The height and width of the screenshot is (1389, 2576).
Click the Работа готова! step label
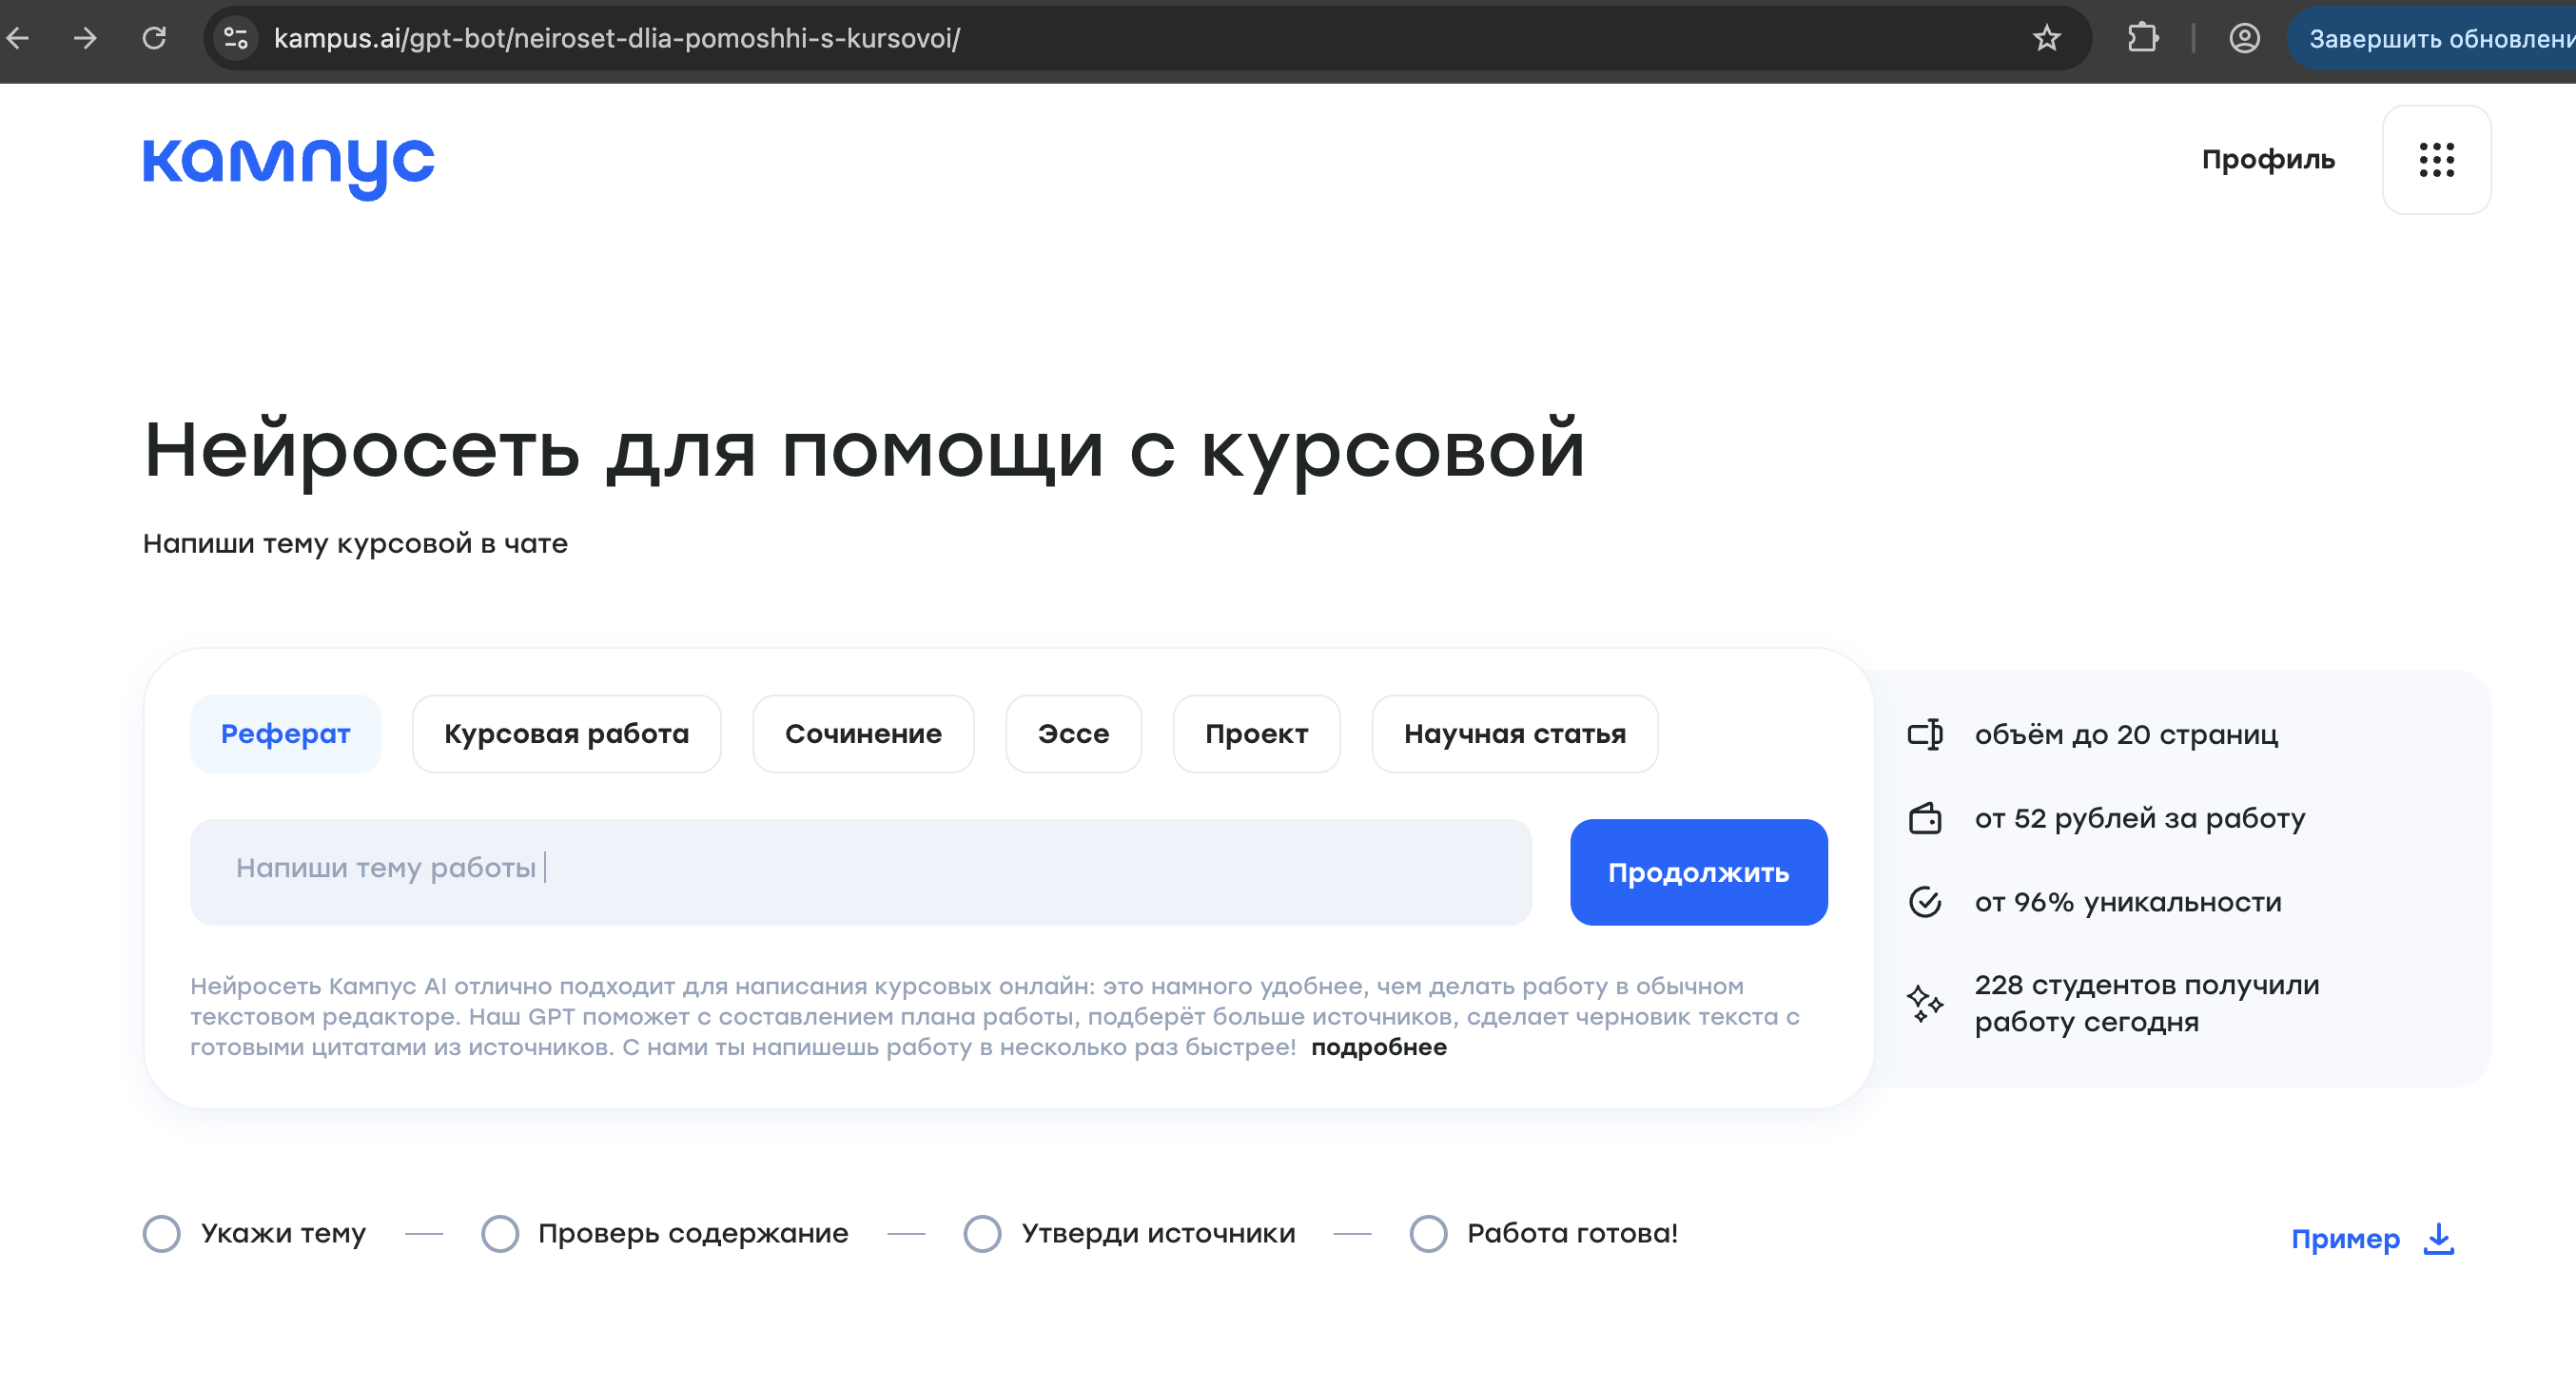[x=1572, y=1234]
